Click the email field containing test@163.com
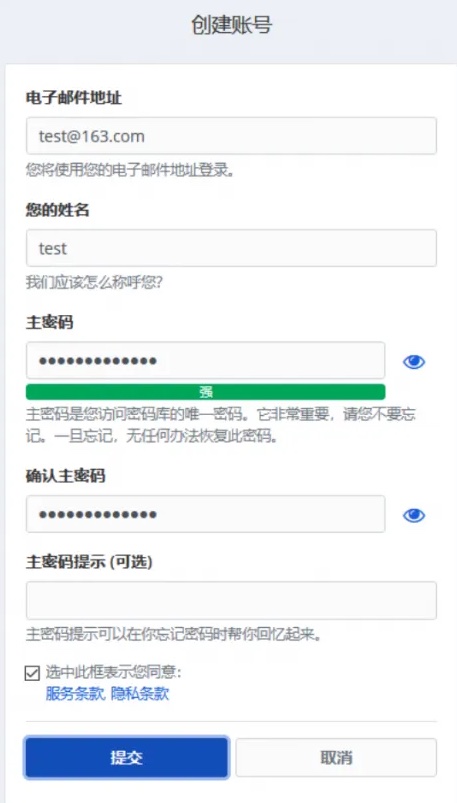 [231, 136]
